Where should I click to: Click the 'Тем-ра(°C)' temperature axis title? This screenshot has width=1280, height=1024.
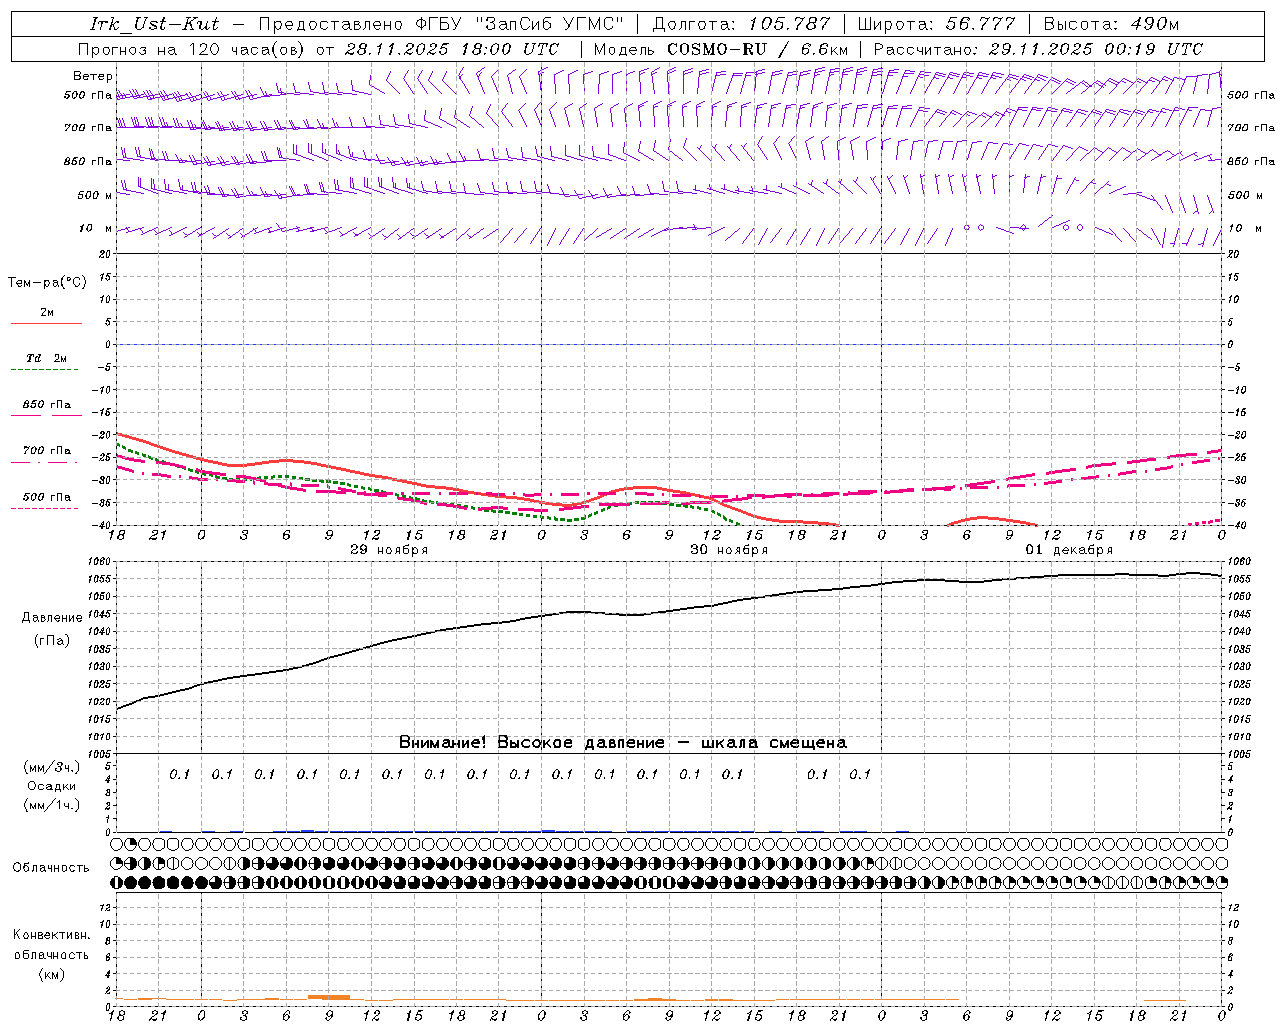pos(47,283)
